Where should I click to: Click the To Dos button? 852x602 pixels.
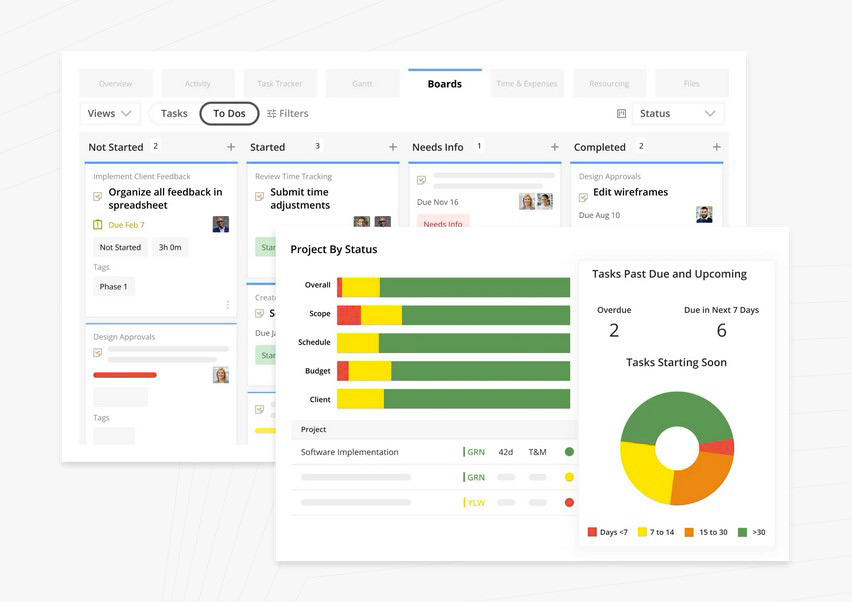(229, 114)
